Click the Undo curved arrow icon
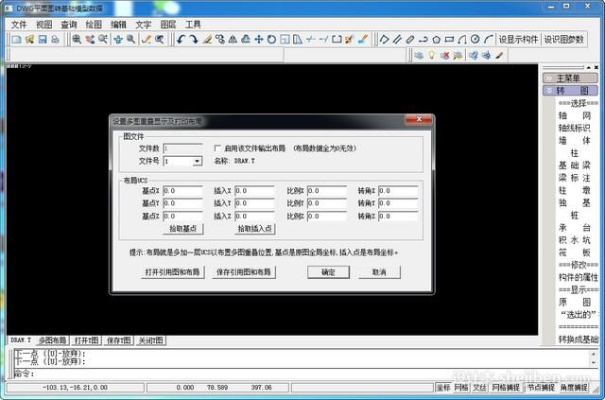Screen dimensions: 605x400 tap(181, 39)
